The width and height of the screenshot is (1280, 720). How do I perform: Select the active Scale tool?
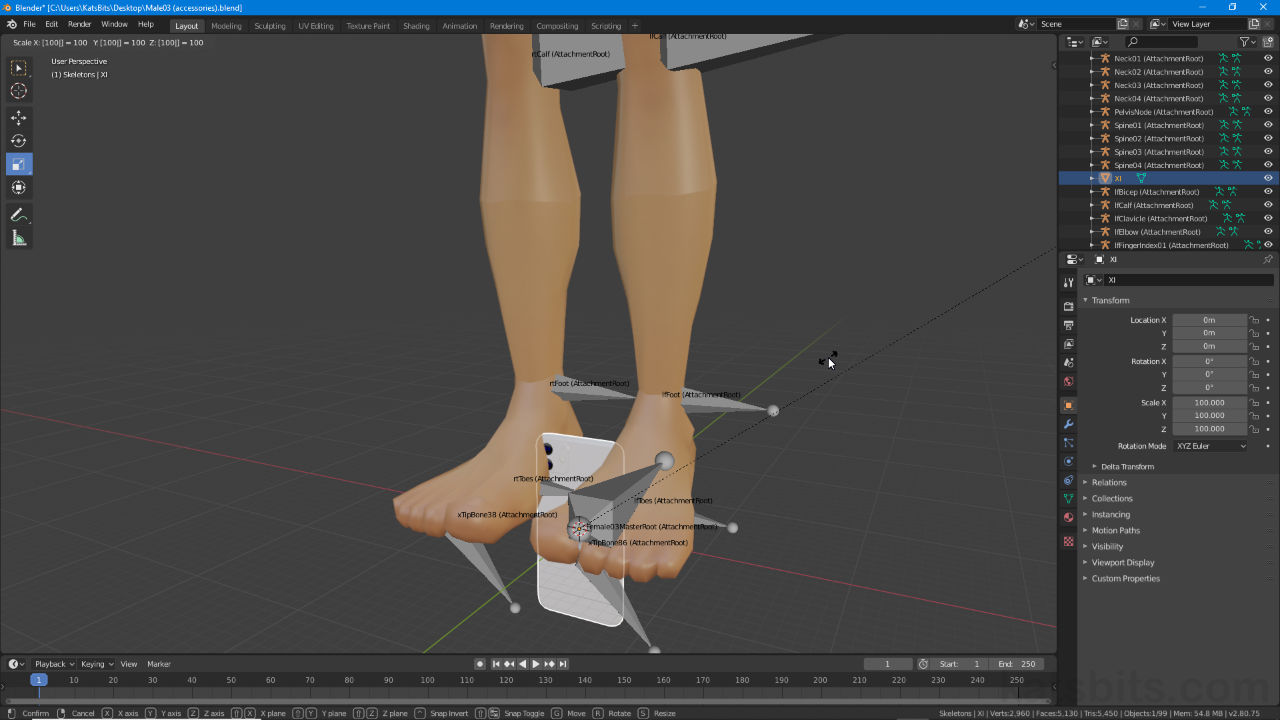(19, 164)
